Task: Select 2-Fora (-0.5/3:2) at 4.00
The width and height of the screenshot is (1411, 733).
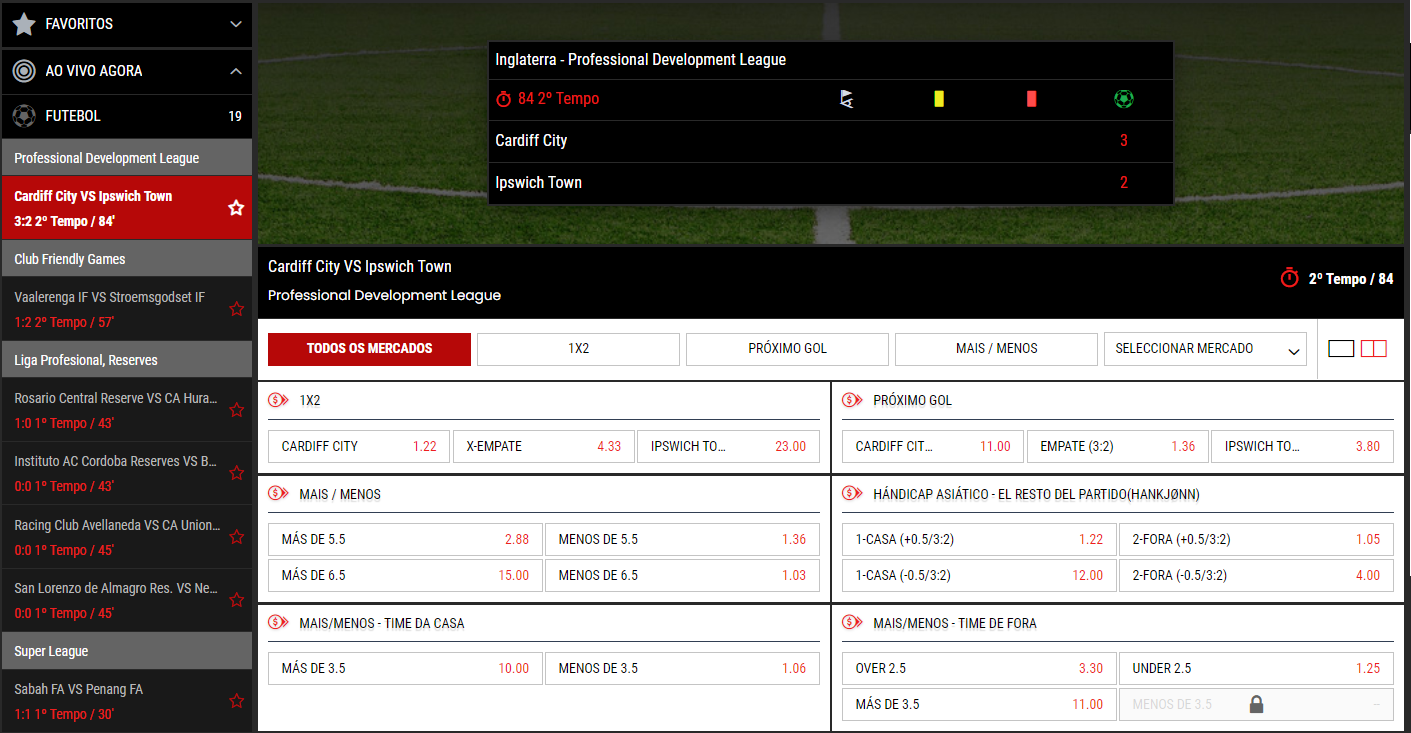Action: point(1256,575)
